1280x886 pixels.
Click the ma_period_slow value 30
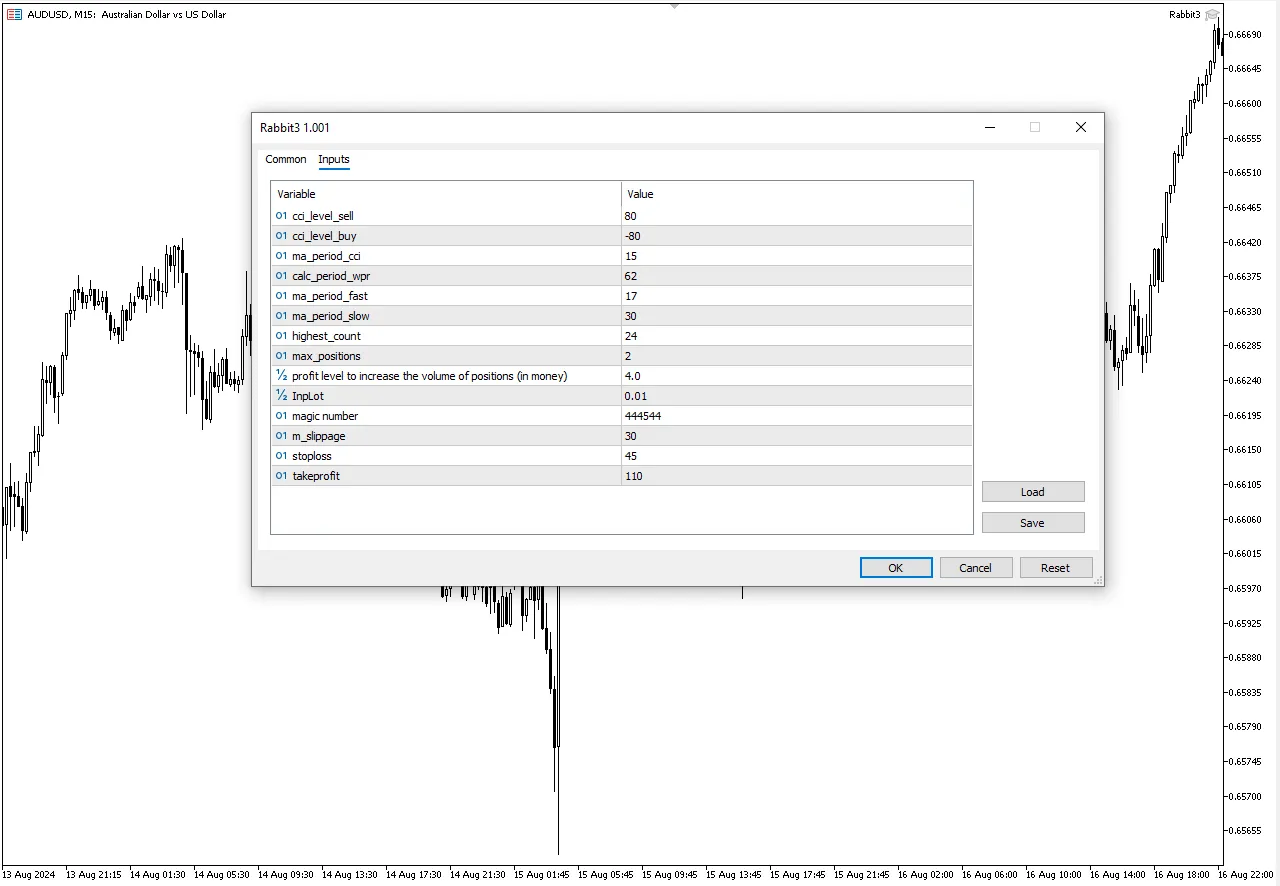click(x=630, y=316)
